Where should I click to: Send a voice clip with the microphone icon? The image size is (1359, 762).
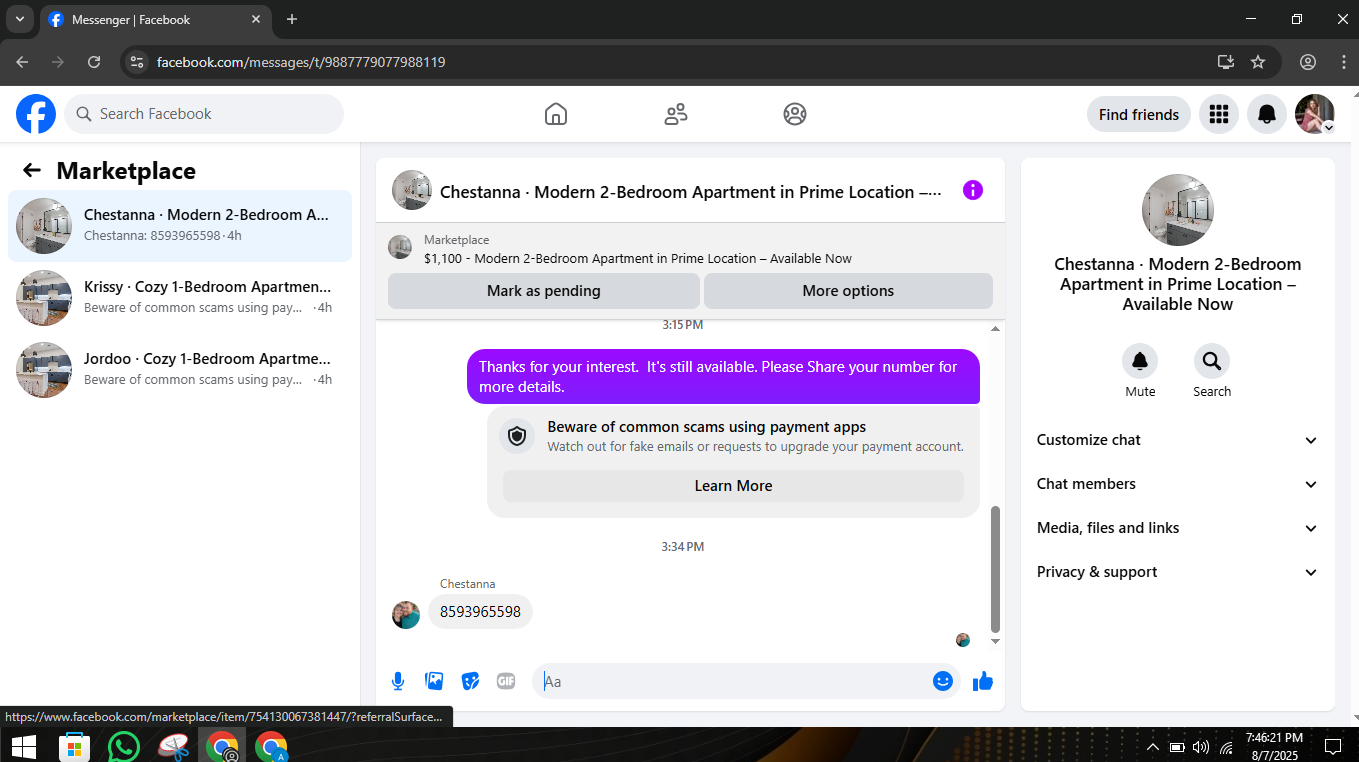click(398, 681)
